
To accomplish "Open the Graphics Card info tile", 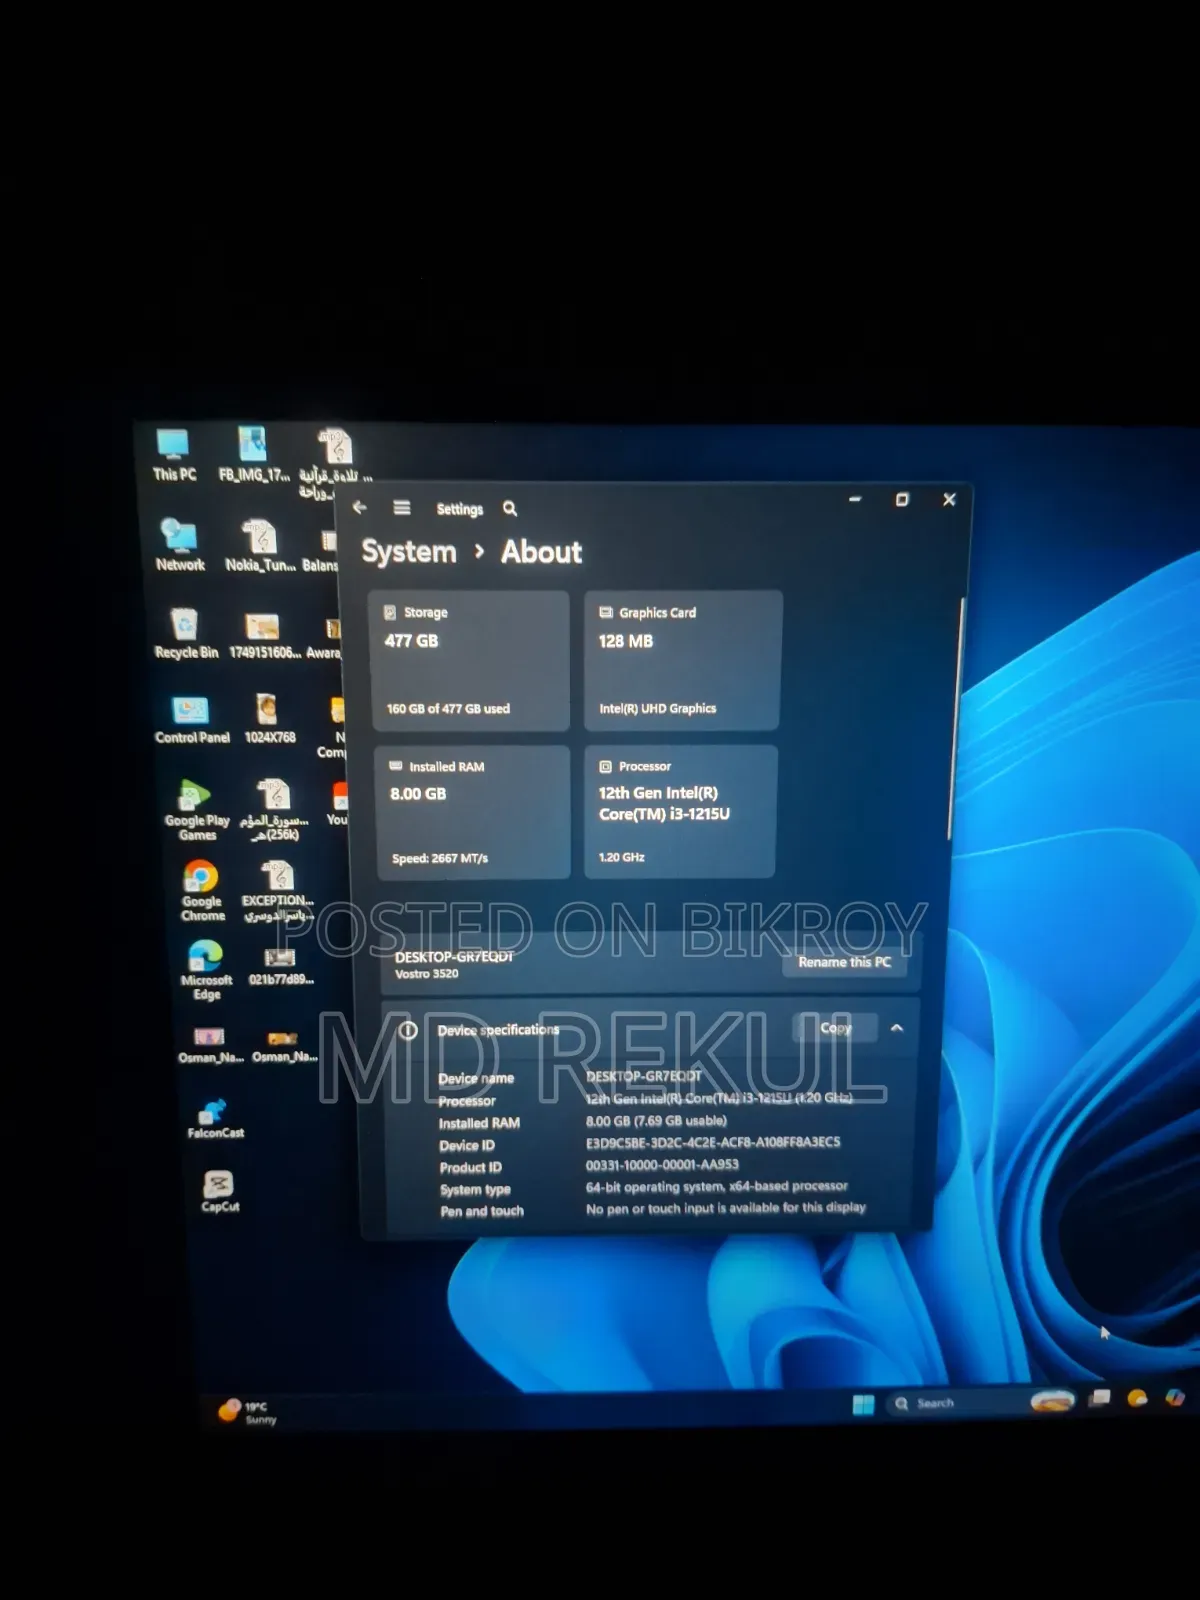I will [x=682, y=661].
